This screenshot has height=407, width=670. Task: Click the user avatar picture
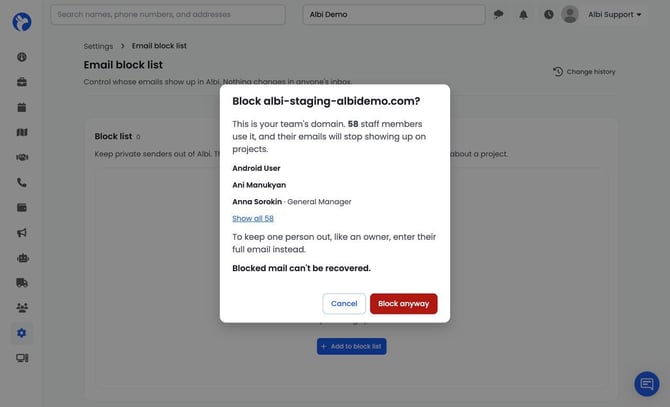570,15
